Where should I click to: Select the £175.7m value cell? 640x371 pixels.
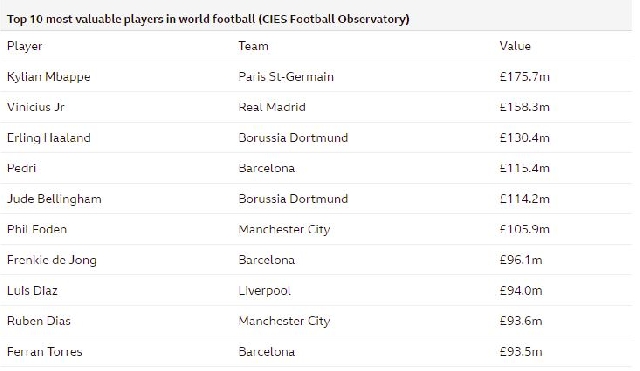(x=524, y=77)
